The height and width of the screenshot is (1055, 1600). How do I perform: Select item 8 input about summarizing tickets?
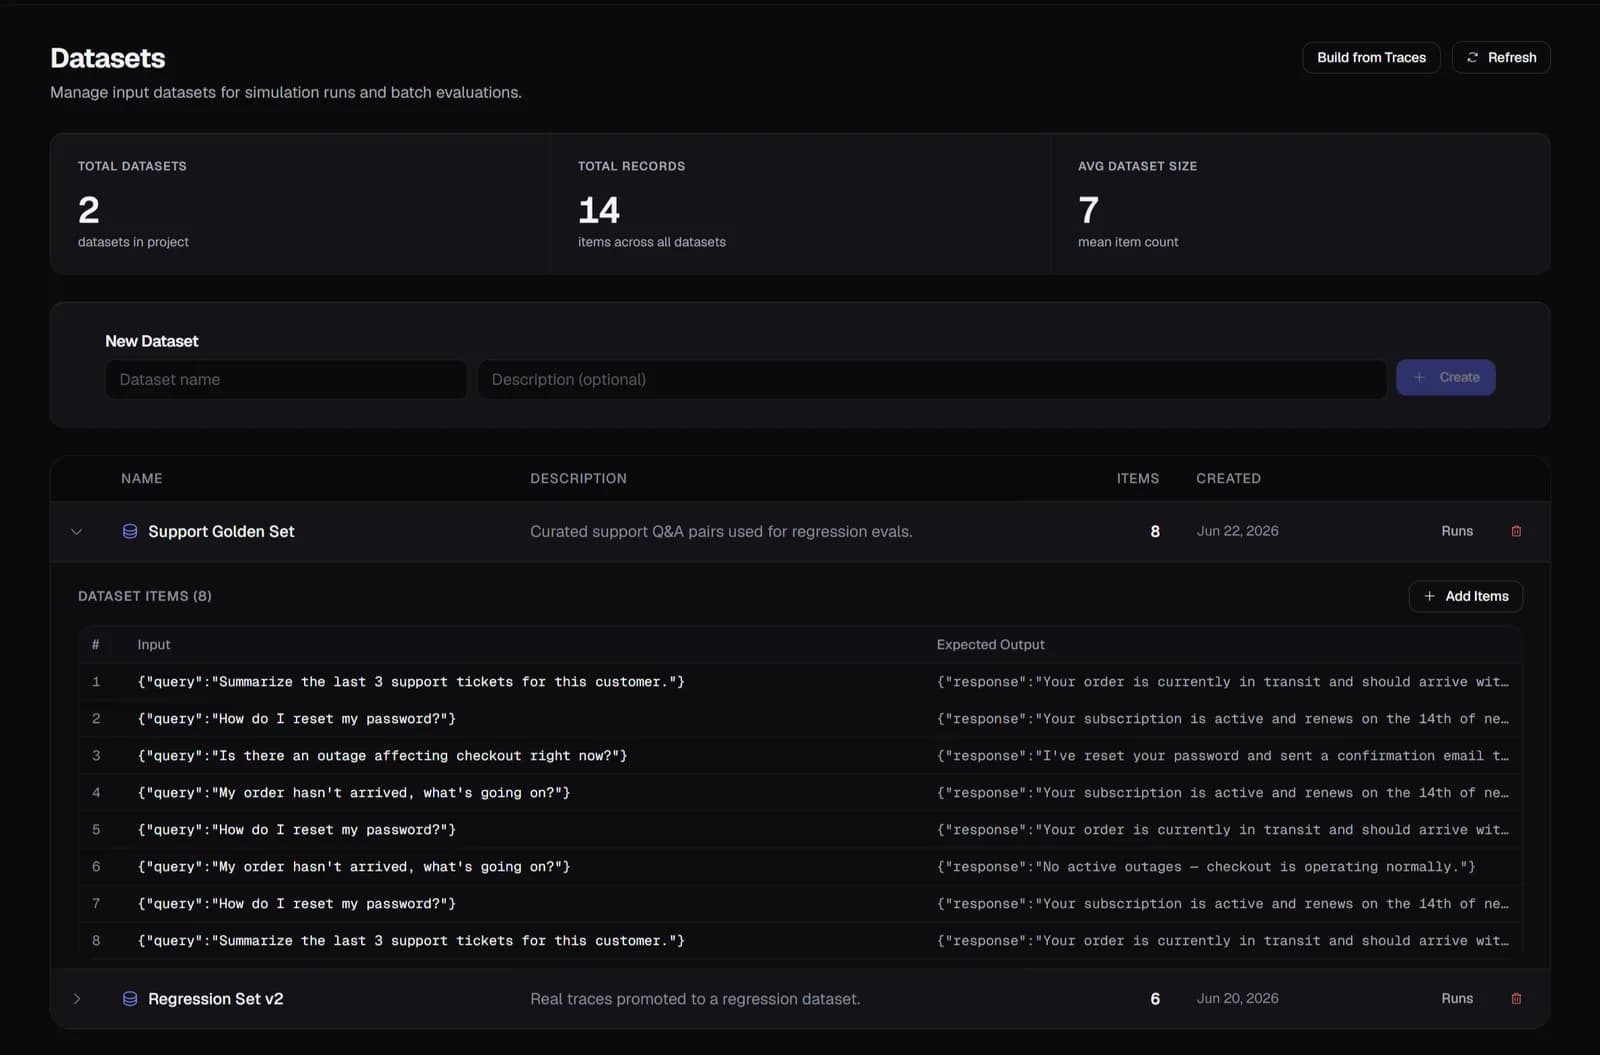(411, 940)
